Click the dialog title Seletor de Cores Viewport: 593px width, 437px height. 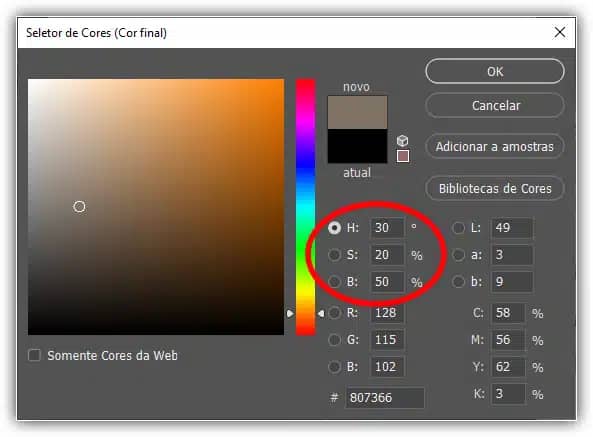96,33
